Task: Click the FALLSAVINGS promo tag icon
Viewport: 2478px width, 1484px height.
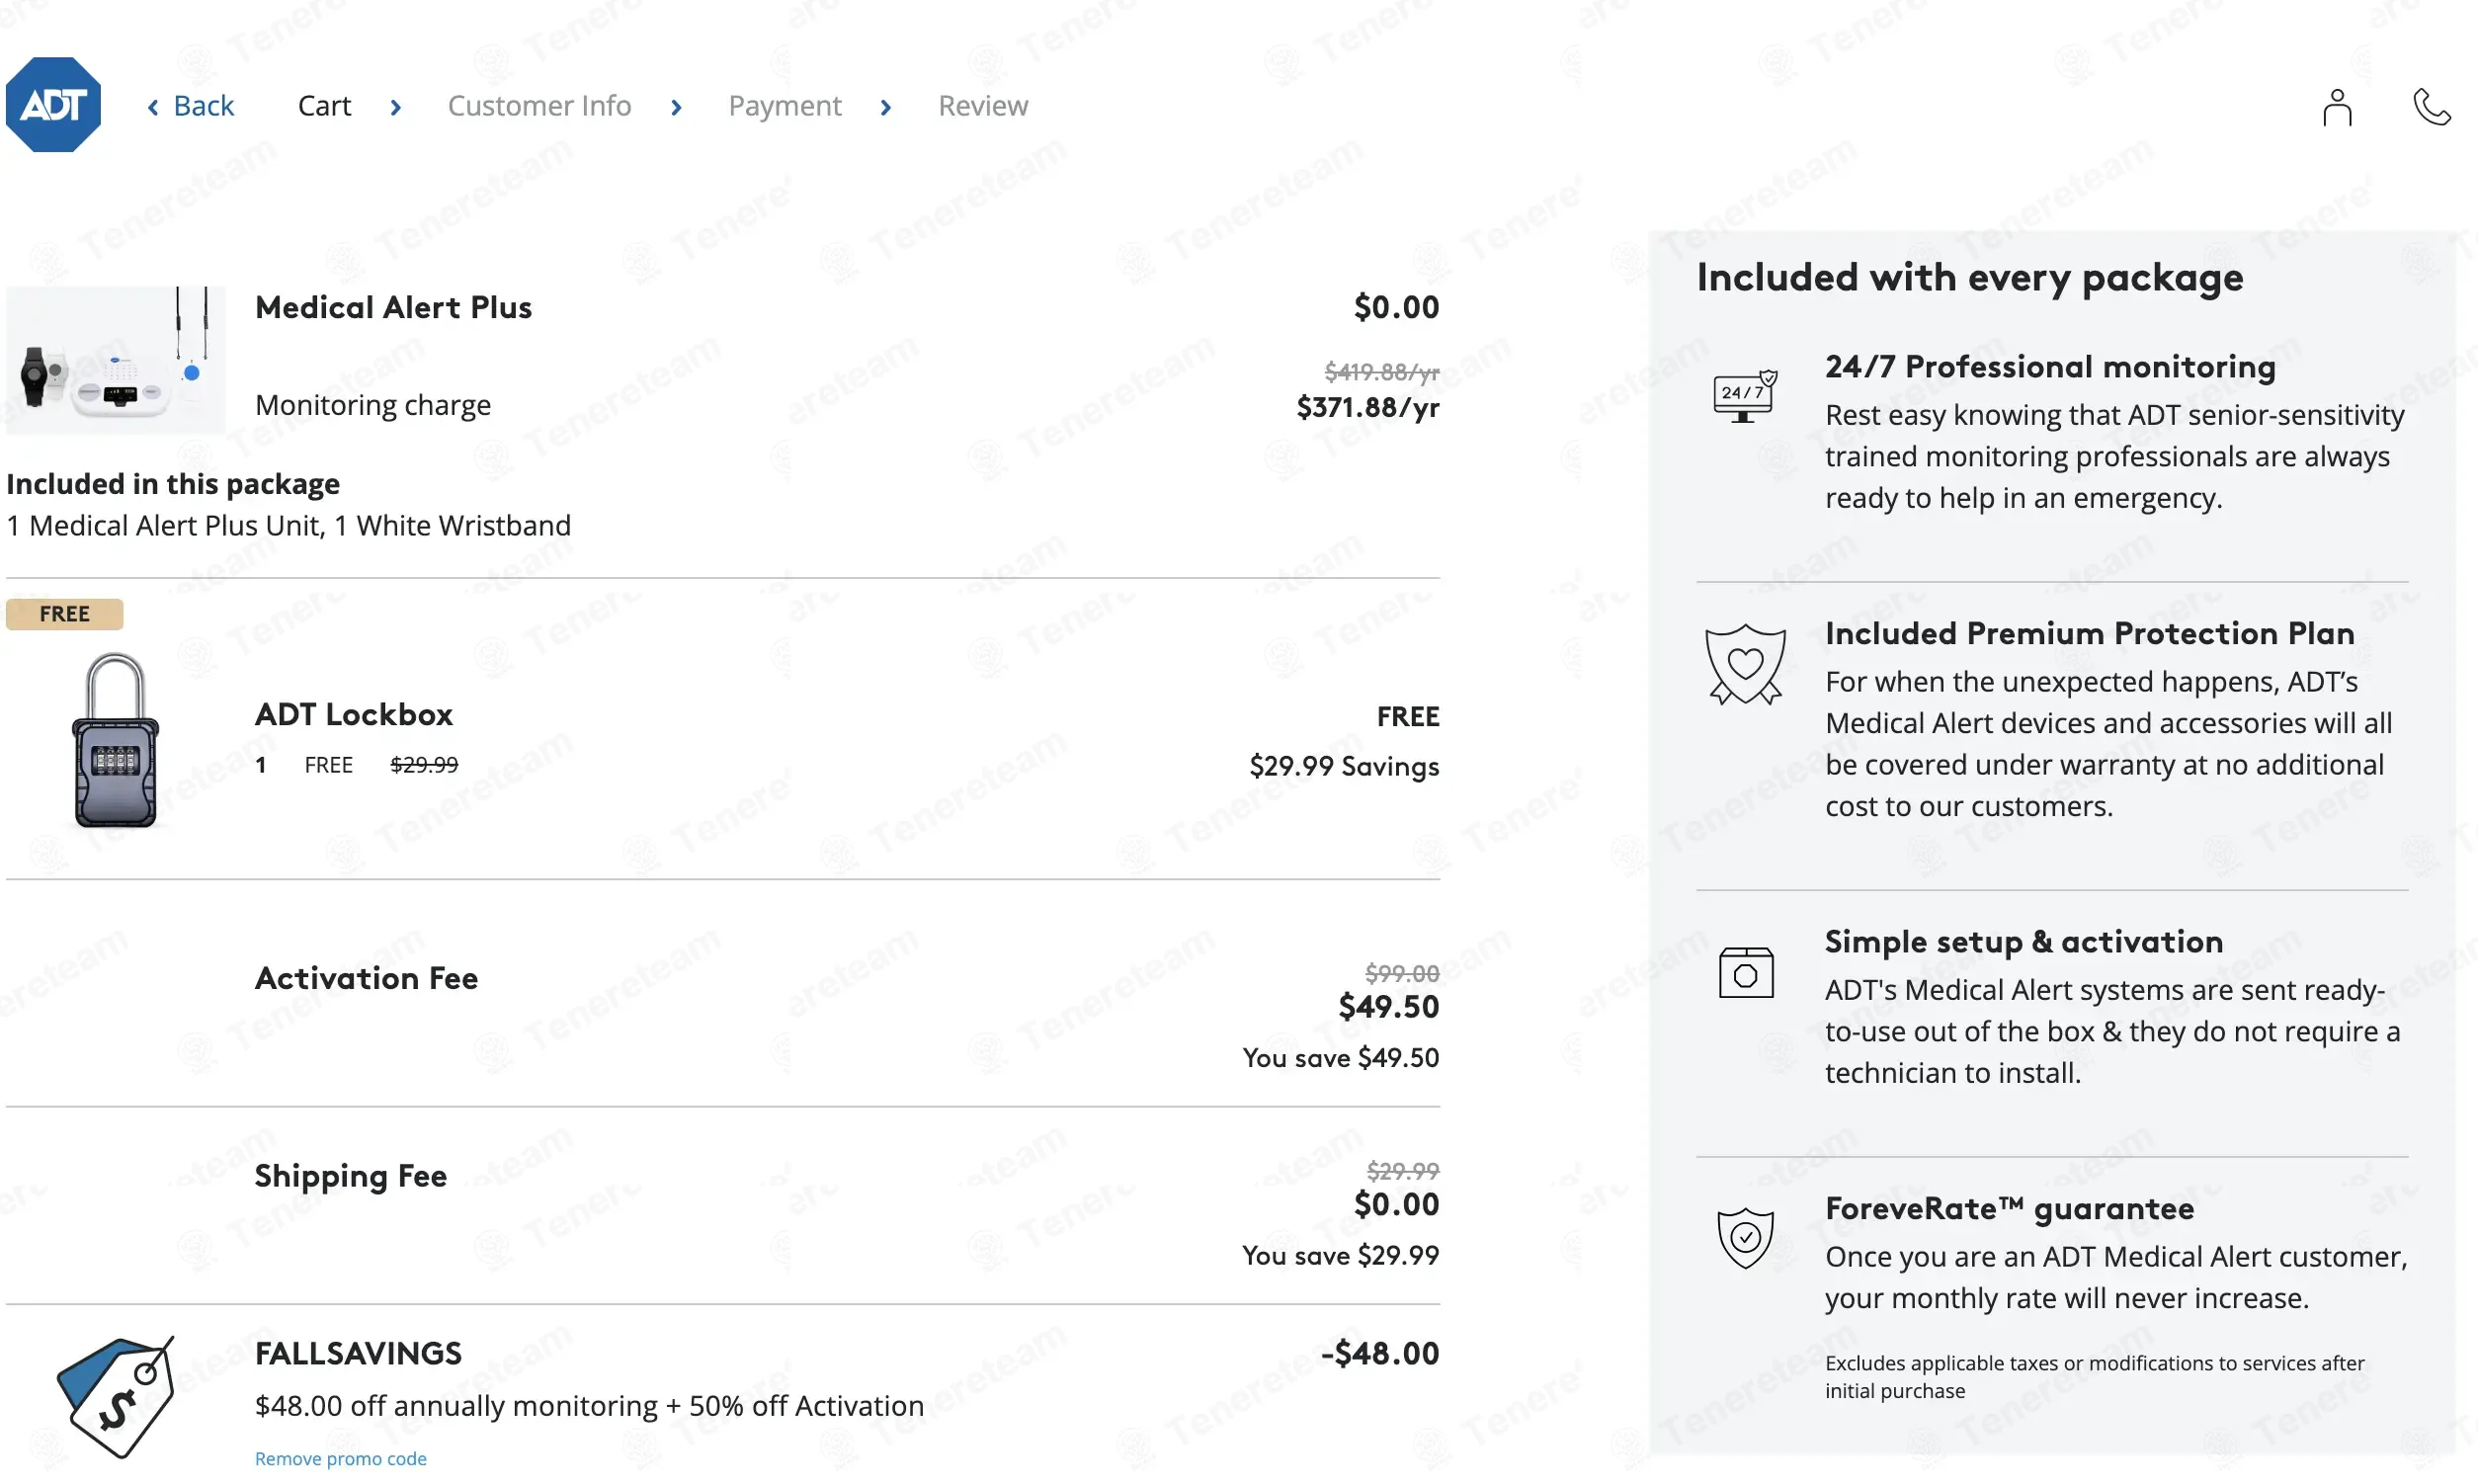Action: (x=116, y=1396)
